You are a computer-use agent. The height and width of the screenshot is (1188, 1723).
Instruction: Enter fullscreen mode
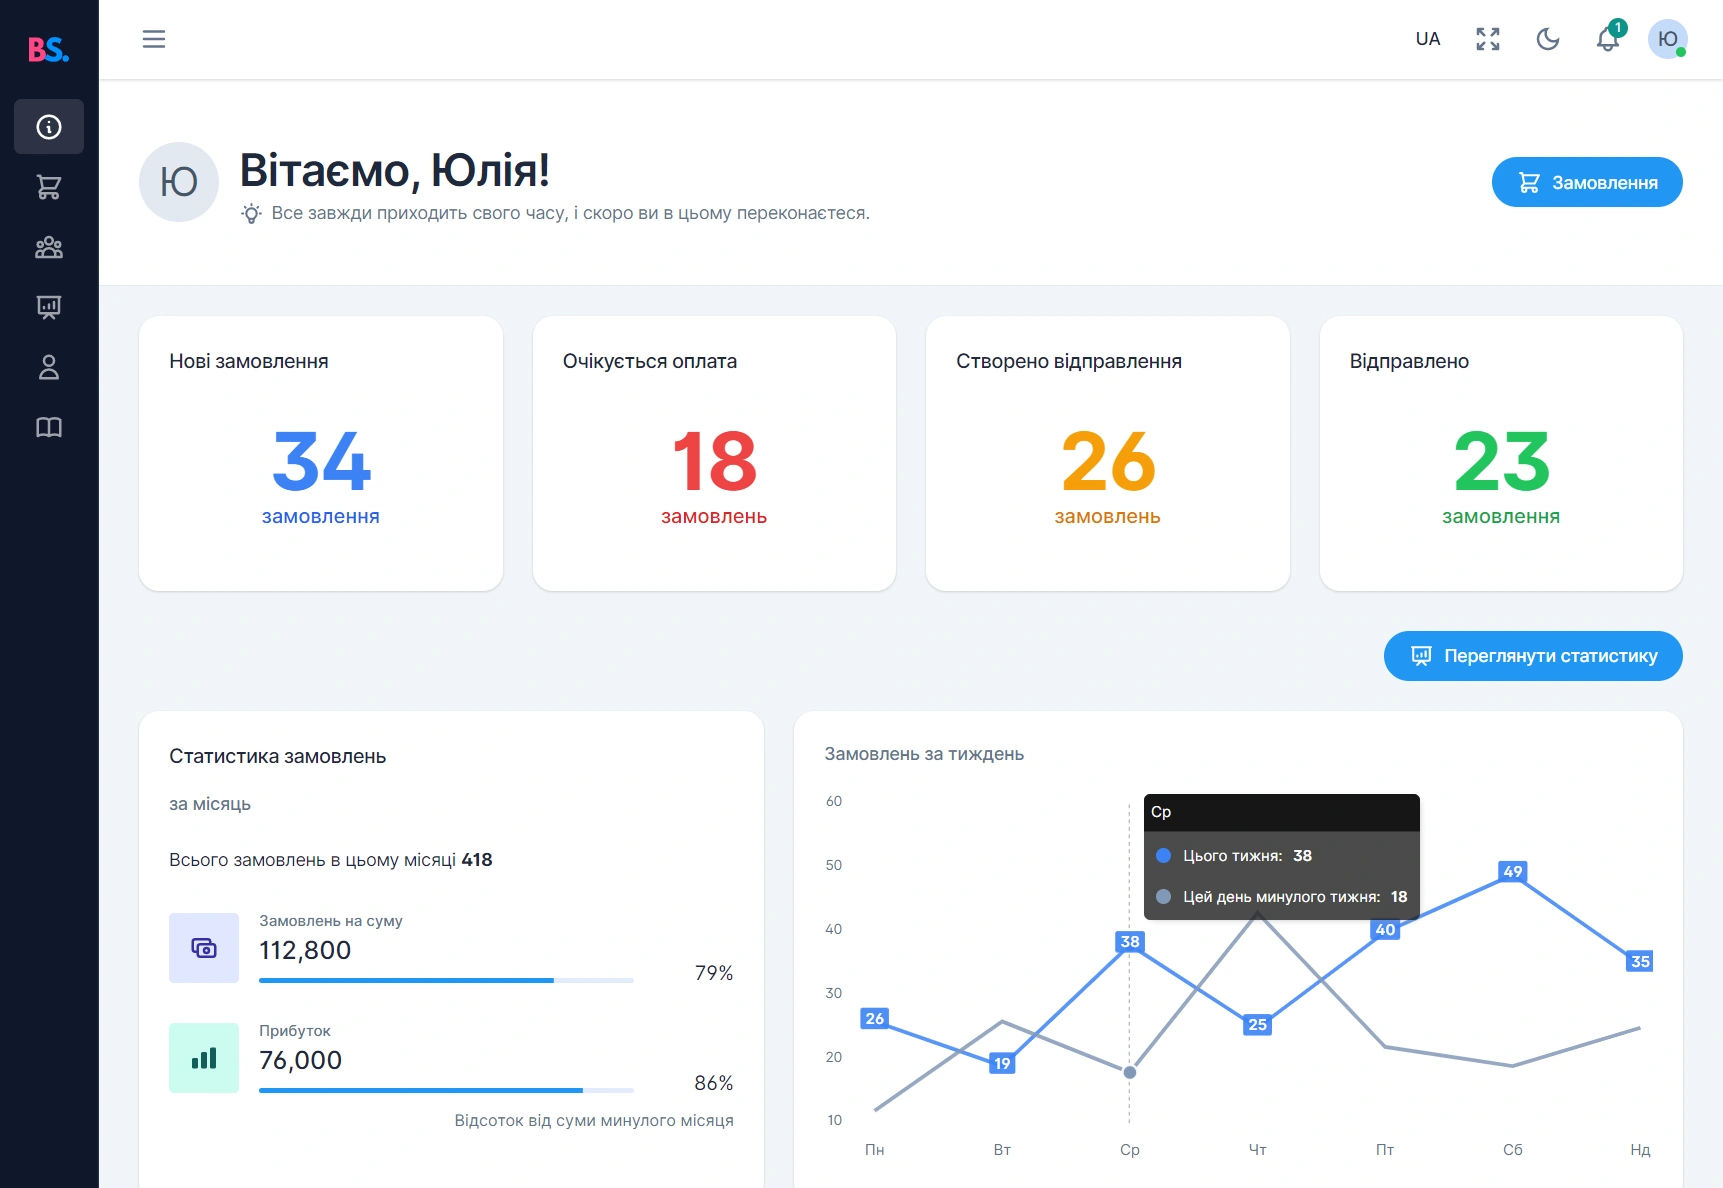tap(1488, 39)
